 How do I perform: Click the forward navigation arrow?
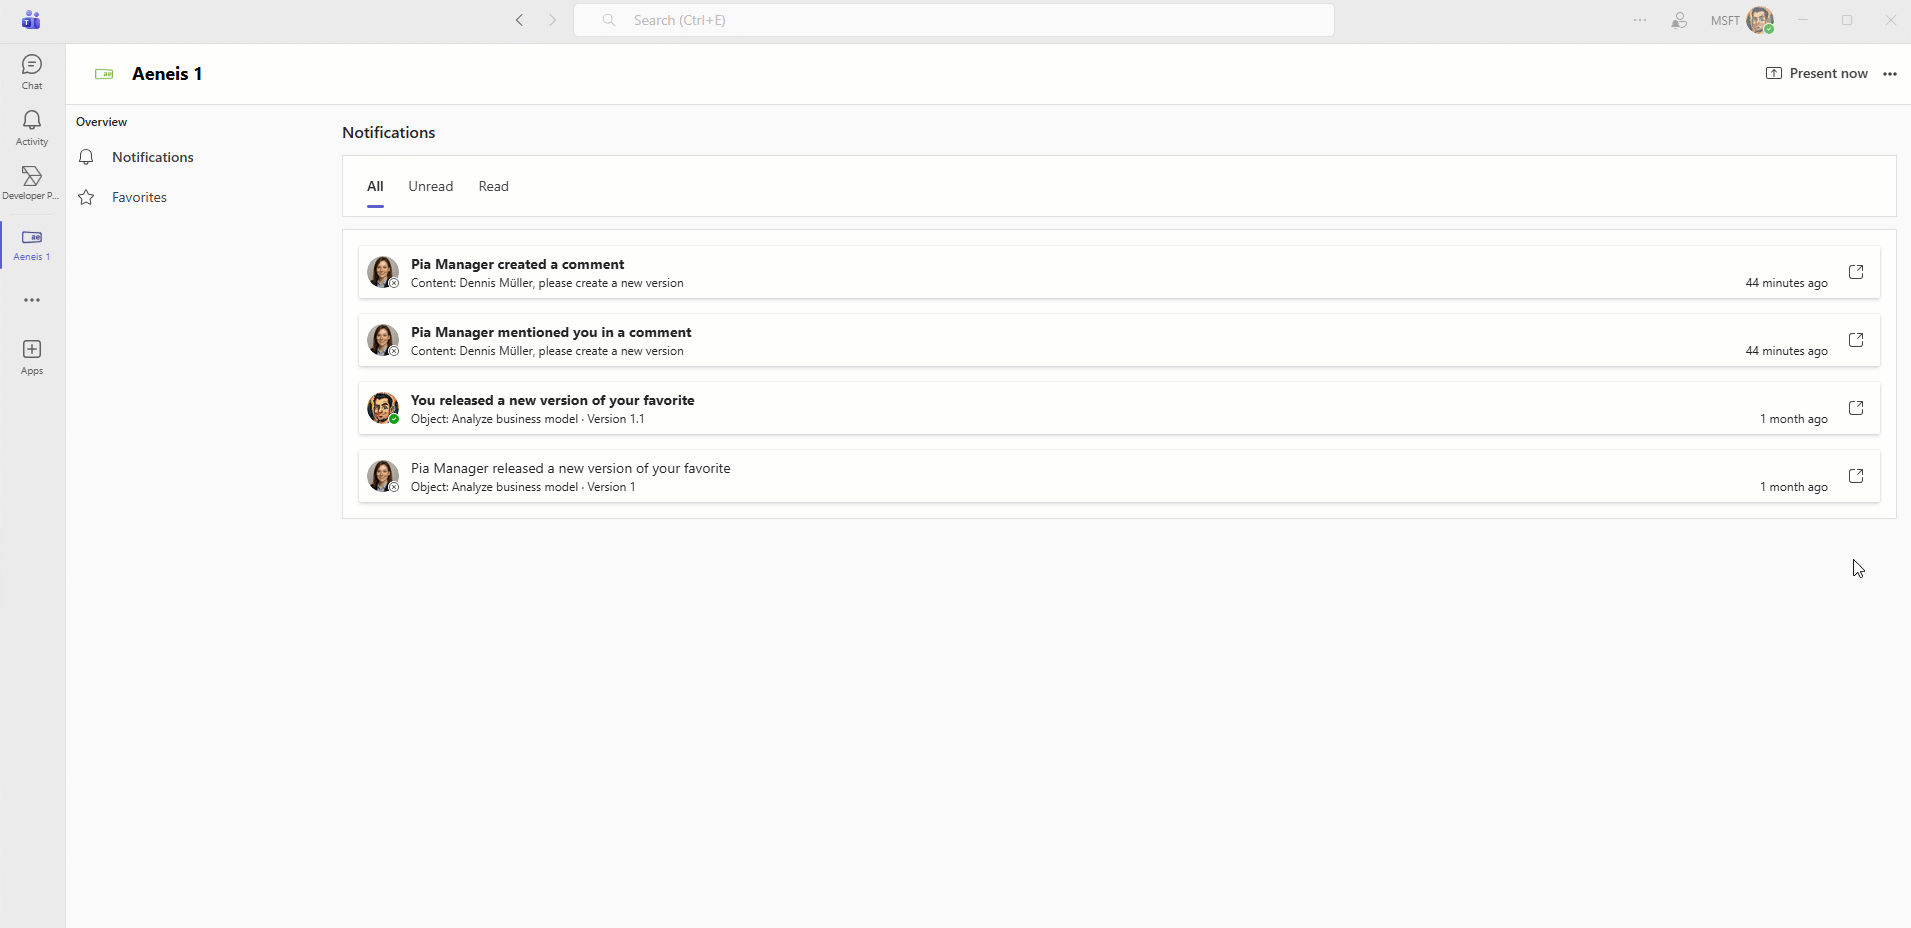(552, 20)
